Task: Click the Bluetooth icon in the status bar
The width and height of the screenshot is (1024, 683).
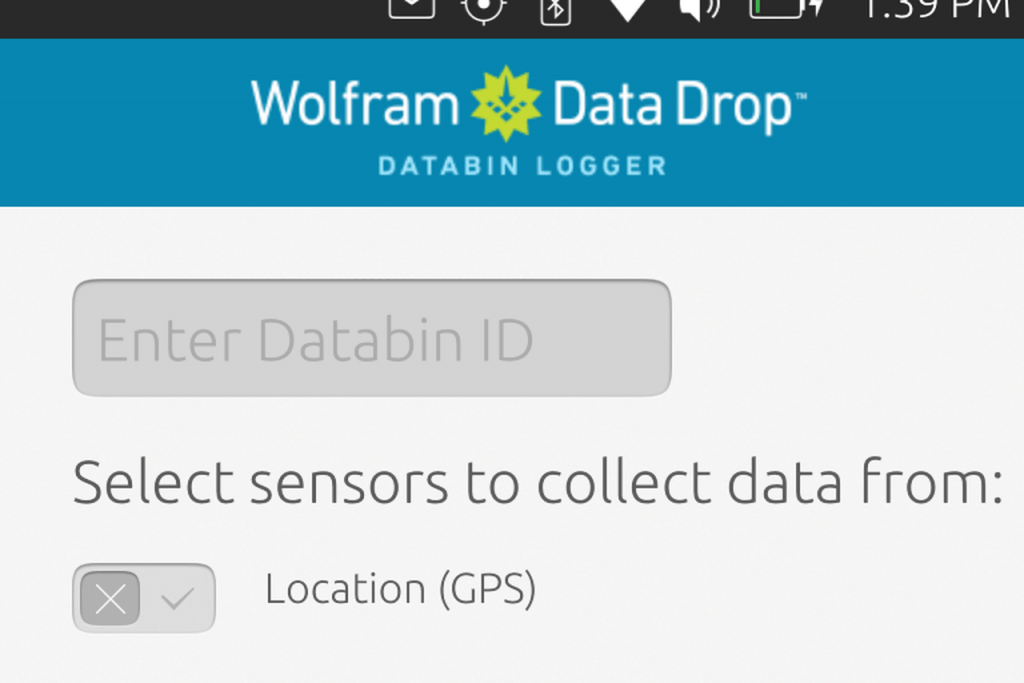Action: tap(554, 12)
